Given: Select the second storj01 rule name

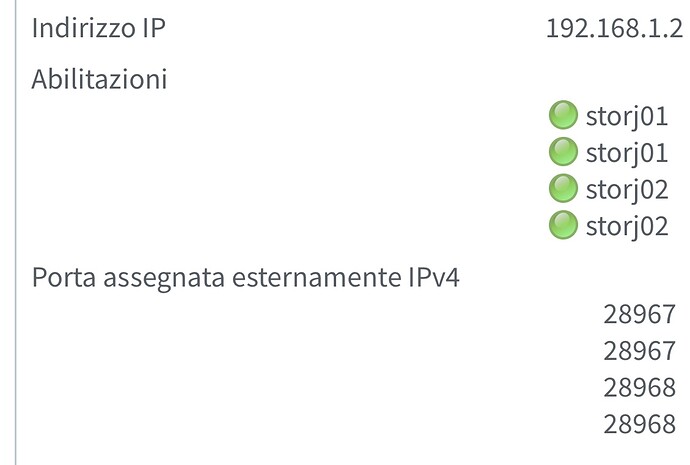Looking at the screenshot, I should point(626,152).
